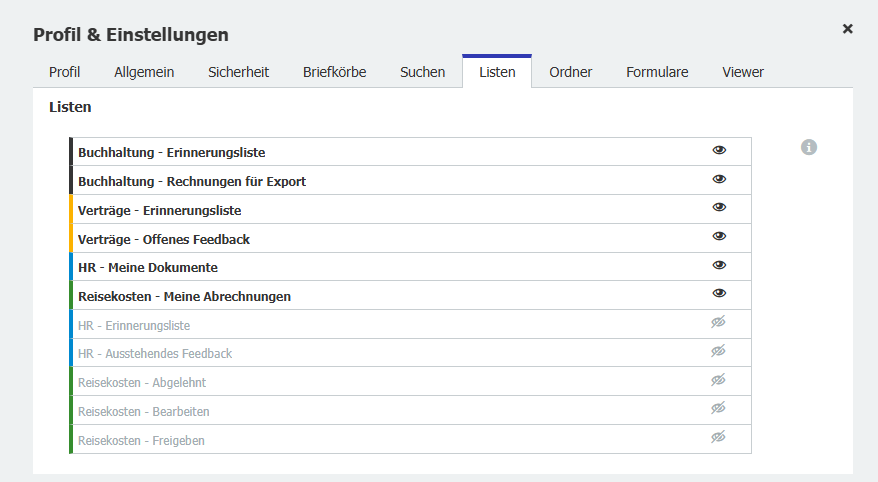This screenshot has height=482, width=878.
Task: Open the Sicherheit tab
Action: [x=238, y=72]
